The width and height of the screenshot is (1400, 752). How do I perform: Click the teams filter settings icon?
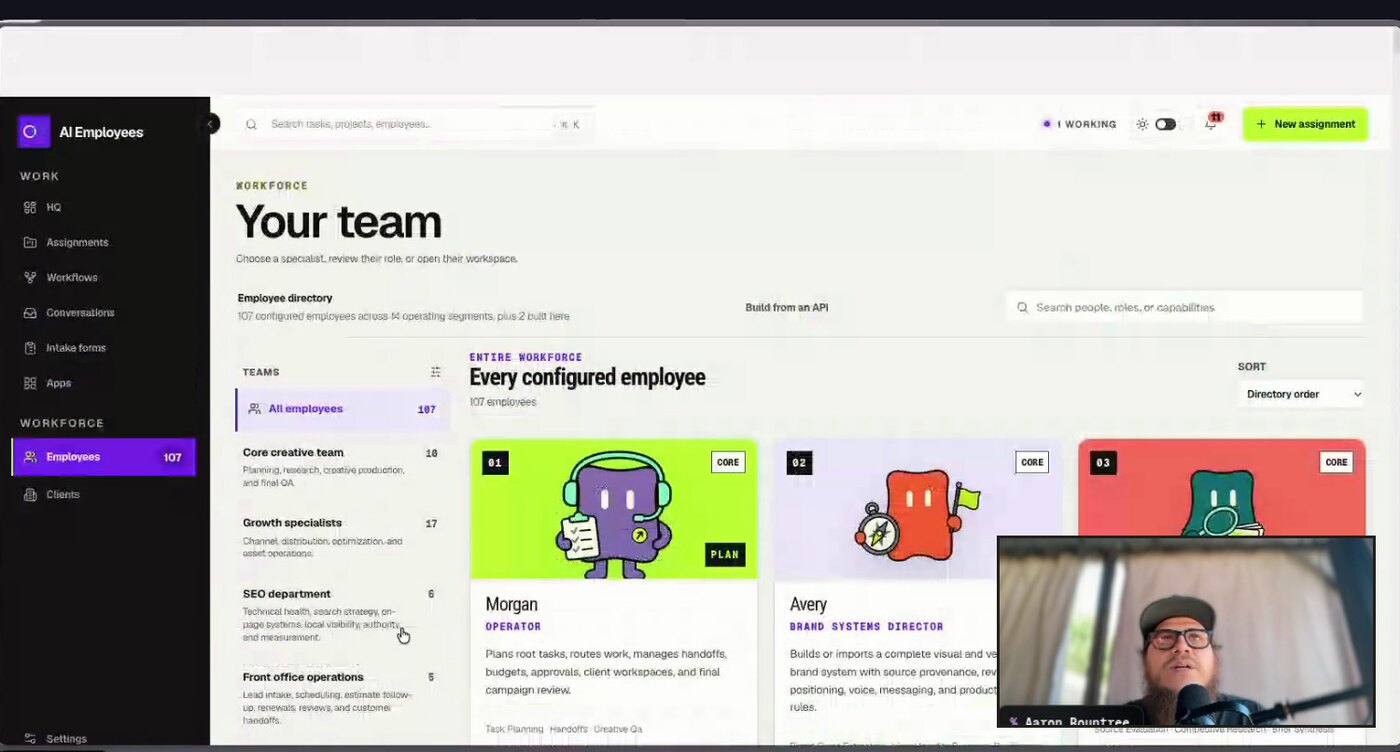click(x=435, y=372)
